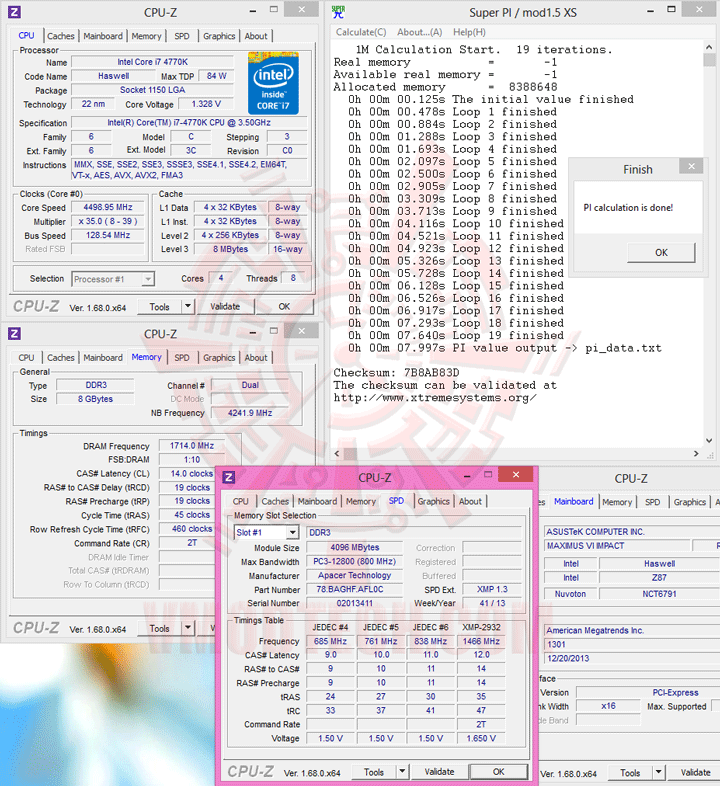
Task: Click the Checksum: 7B8AB83D line
Action: [396, 372]
